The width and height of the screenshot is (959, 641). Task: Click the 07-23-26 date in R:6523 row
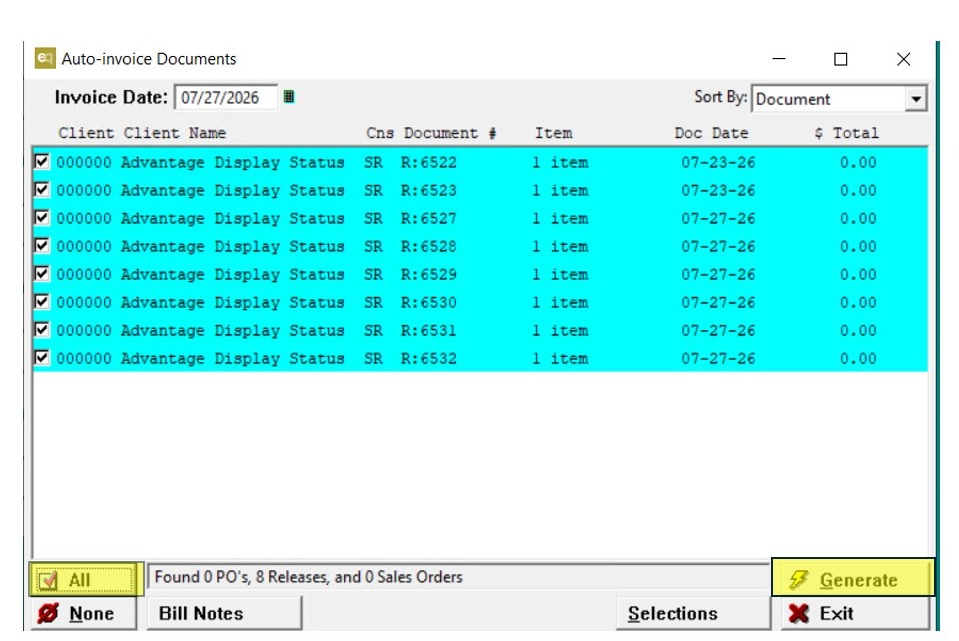(x=718, y=190)
